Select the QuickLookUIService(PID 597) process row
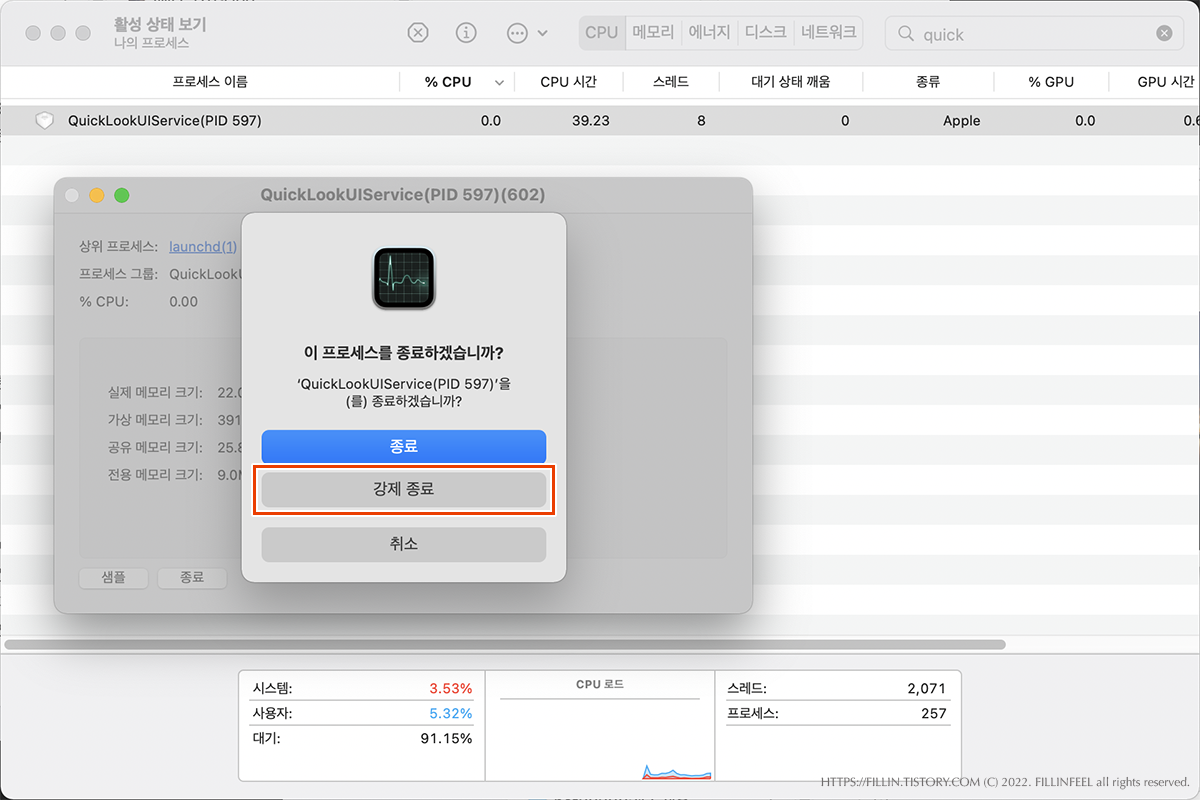 (600, 120)
